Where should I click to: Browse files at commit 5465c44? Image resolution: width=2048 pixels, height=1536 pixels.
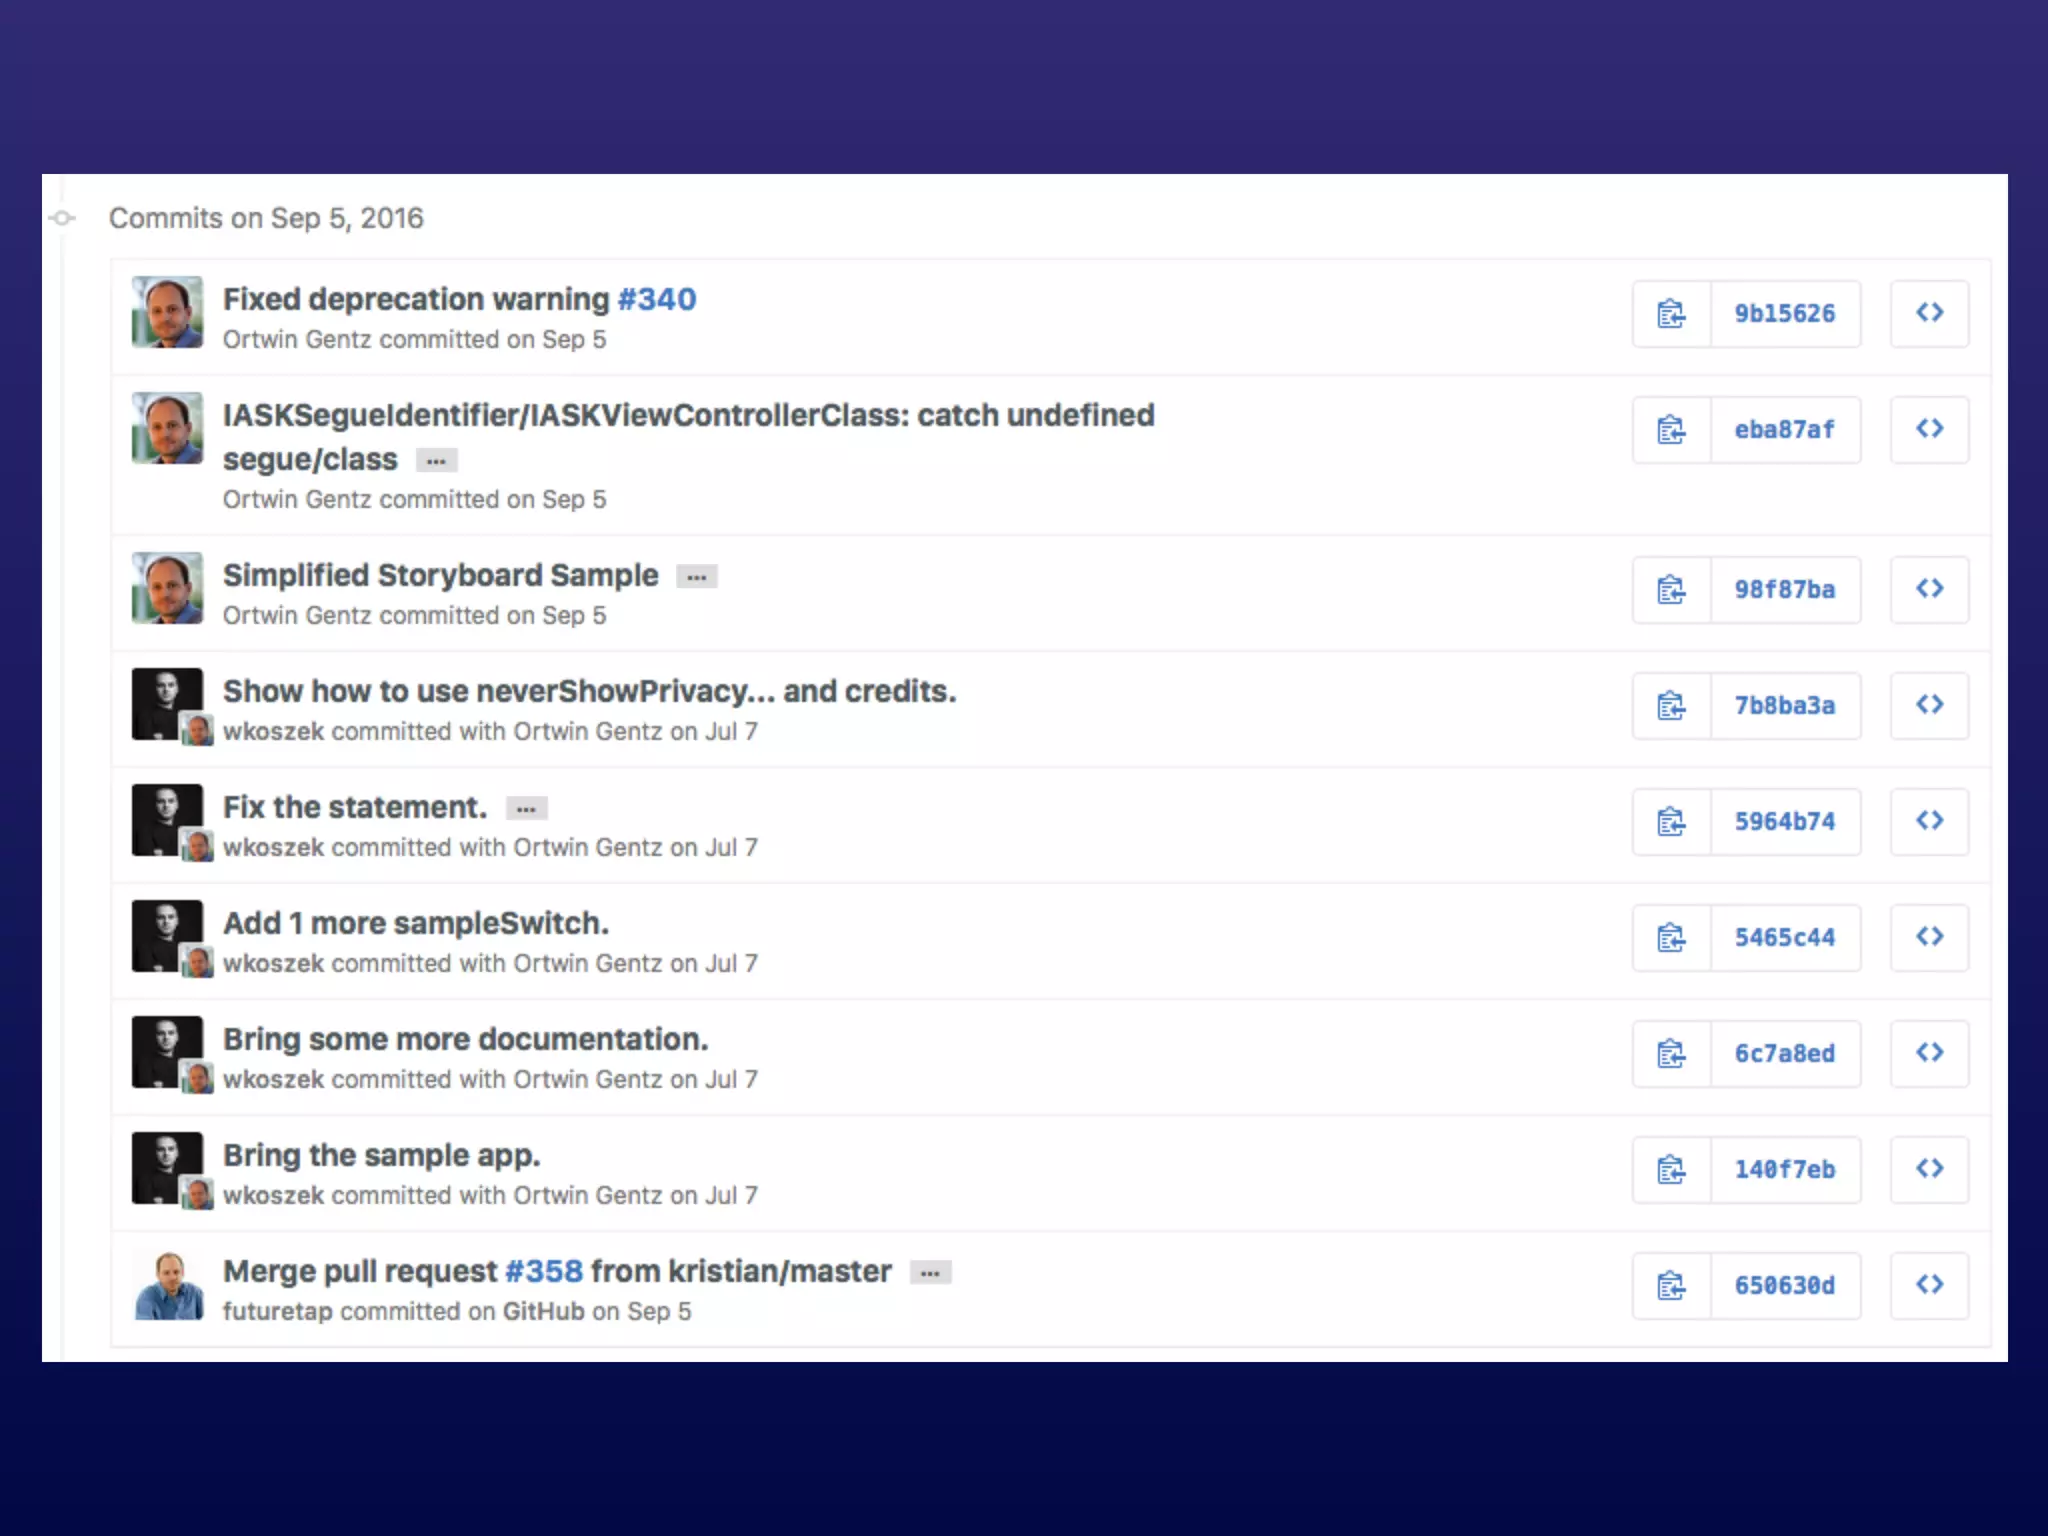[x=1929, y=938]
